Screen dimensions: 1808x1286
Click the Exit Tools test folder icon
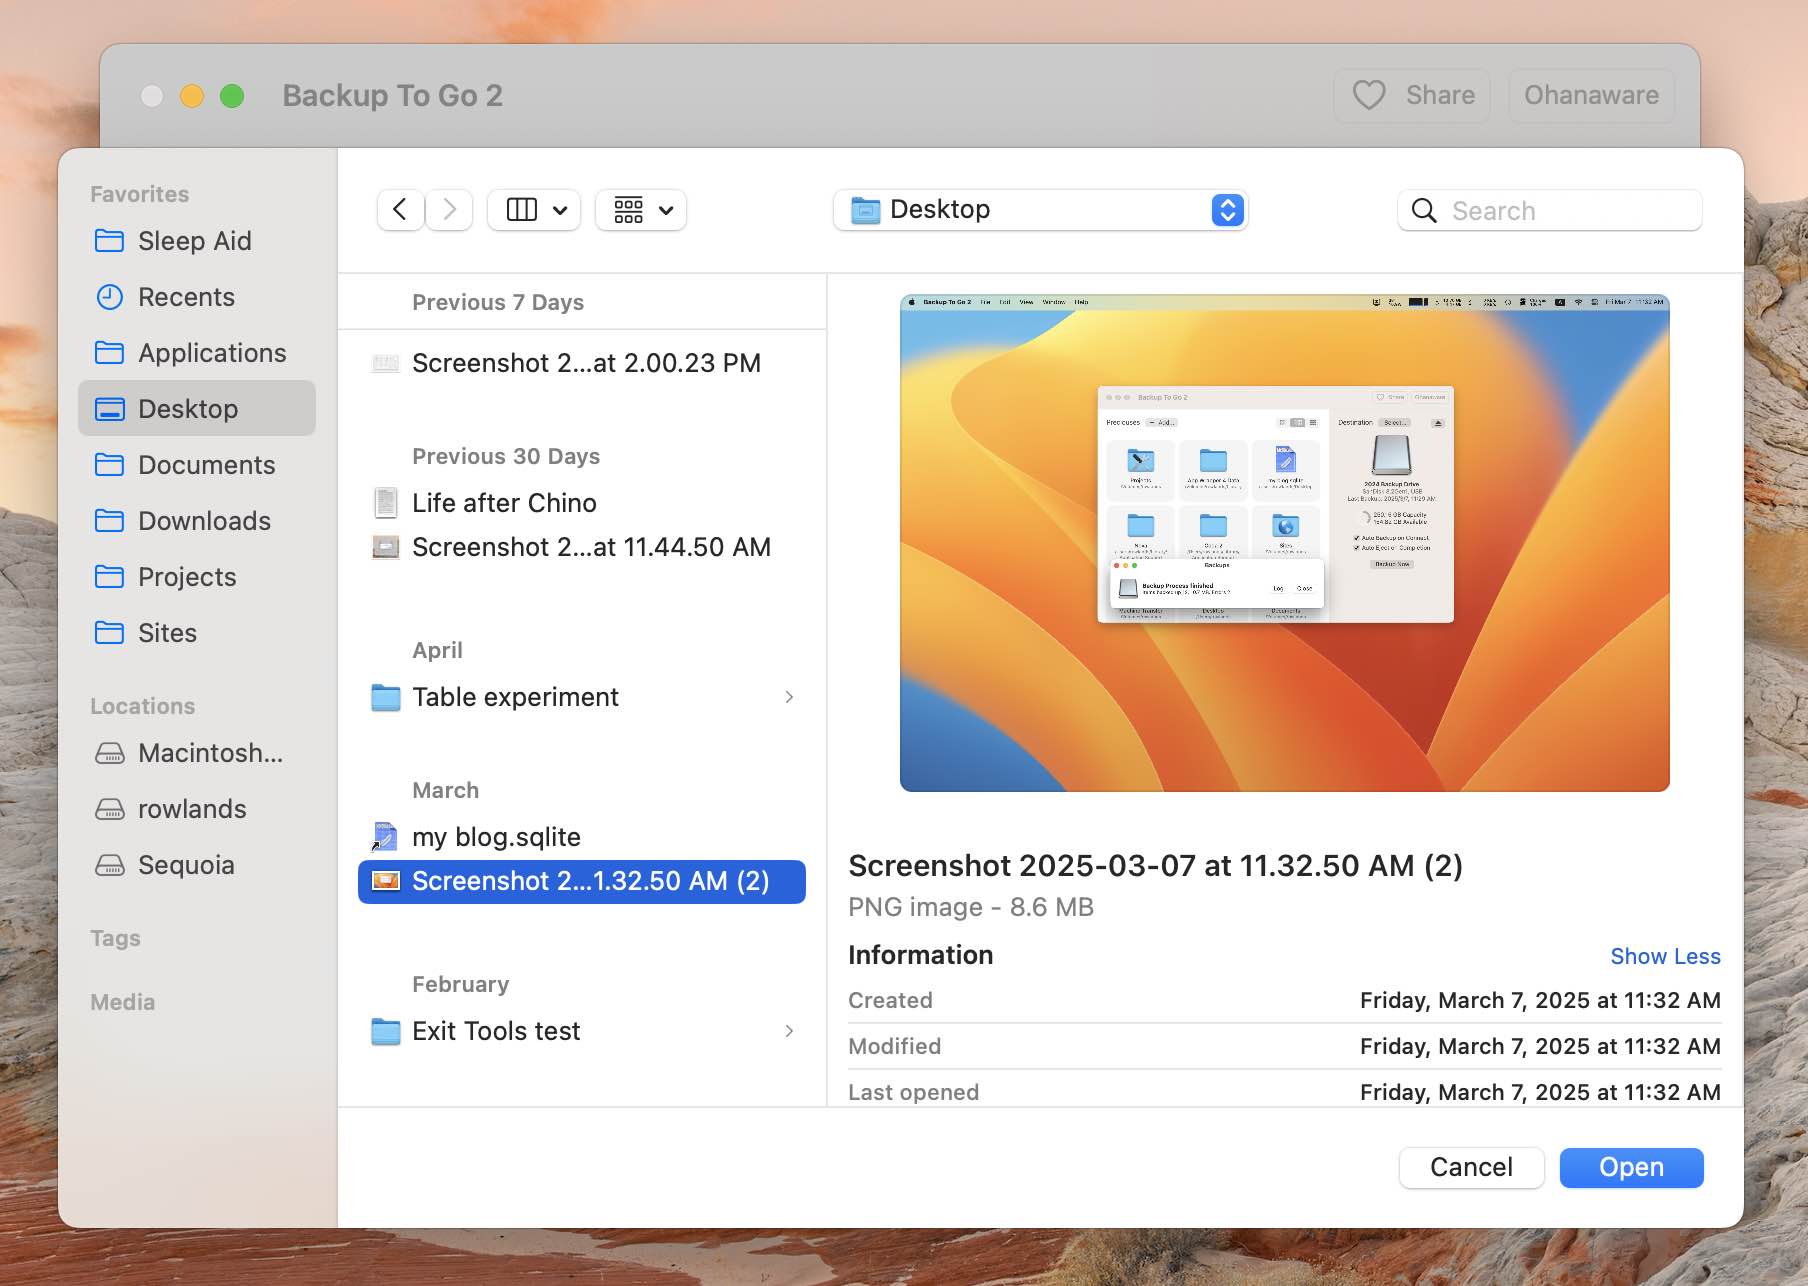(x=386, y=1031)
